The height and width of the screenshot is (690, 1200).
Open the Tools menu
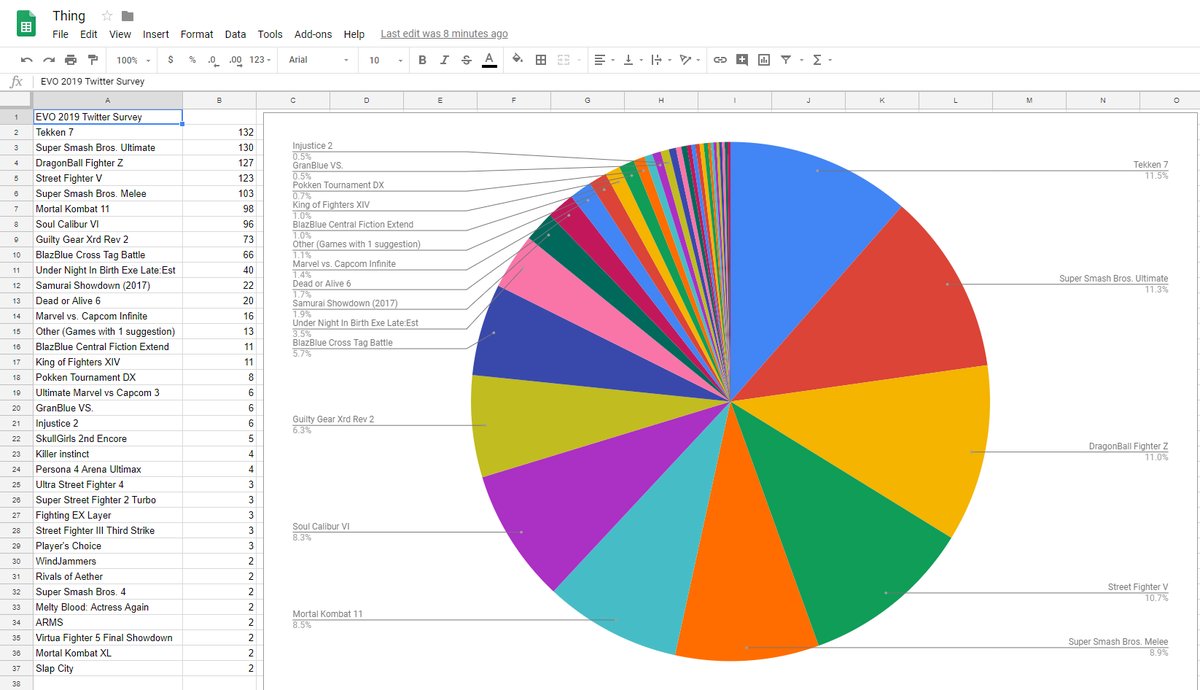coord(270,34)
